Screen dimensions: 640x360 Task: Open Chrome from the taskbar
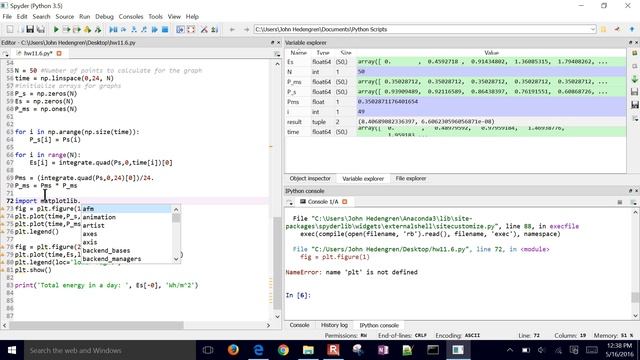click(x=283, y=350)
